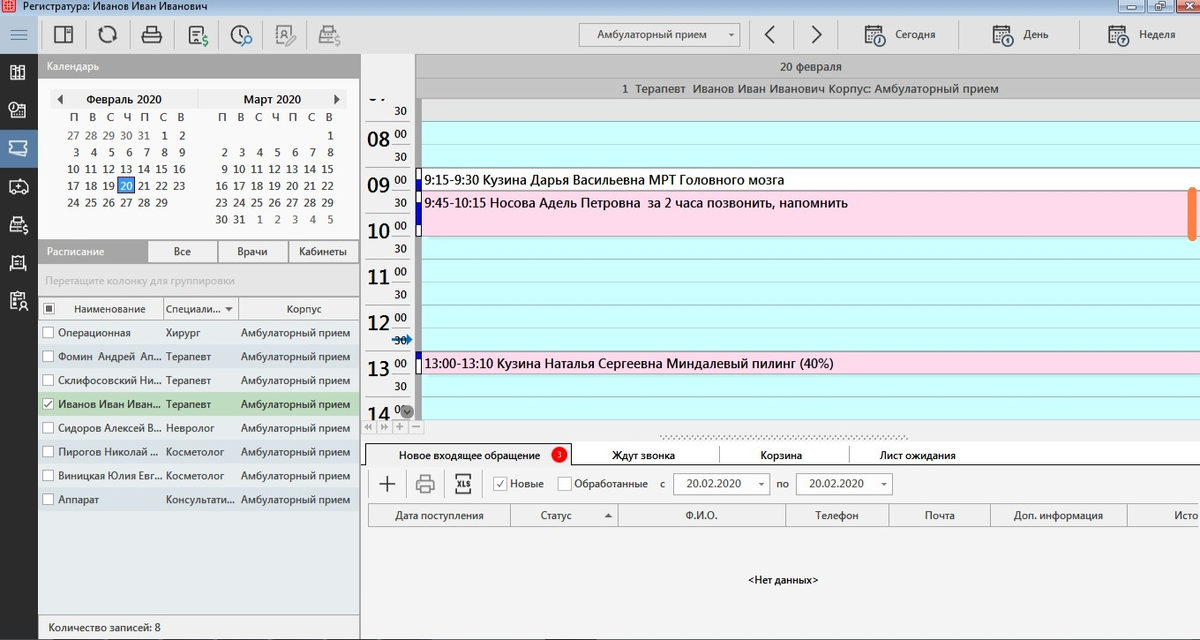Check the Операционная row checkbox
This screenshot has height=640, width=1200.
[x=48, y=333]
